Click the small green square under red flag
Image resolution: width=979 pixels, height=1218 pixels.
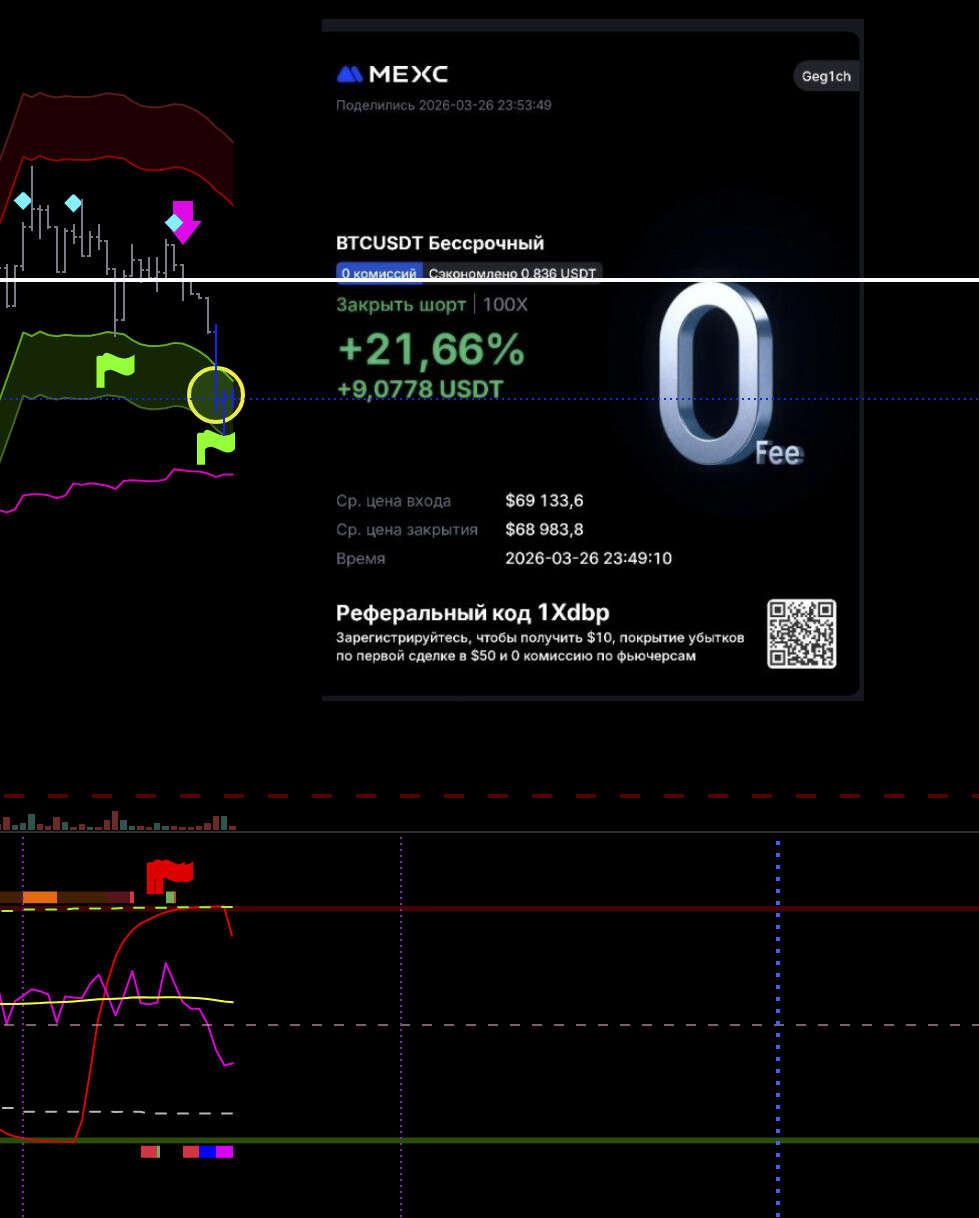tap(171, 897)
